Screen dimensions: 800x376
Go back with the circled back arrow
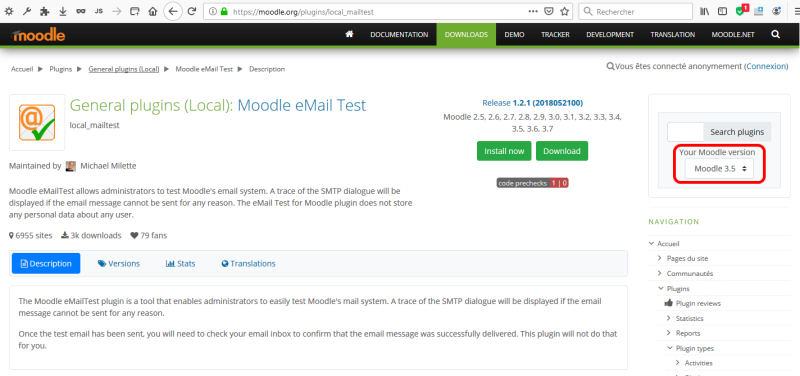pos(173,11)
